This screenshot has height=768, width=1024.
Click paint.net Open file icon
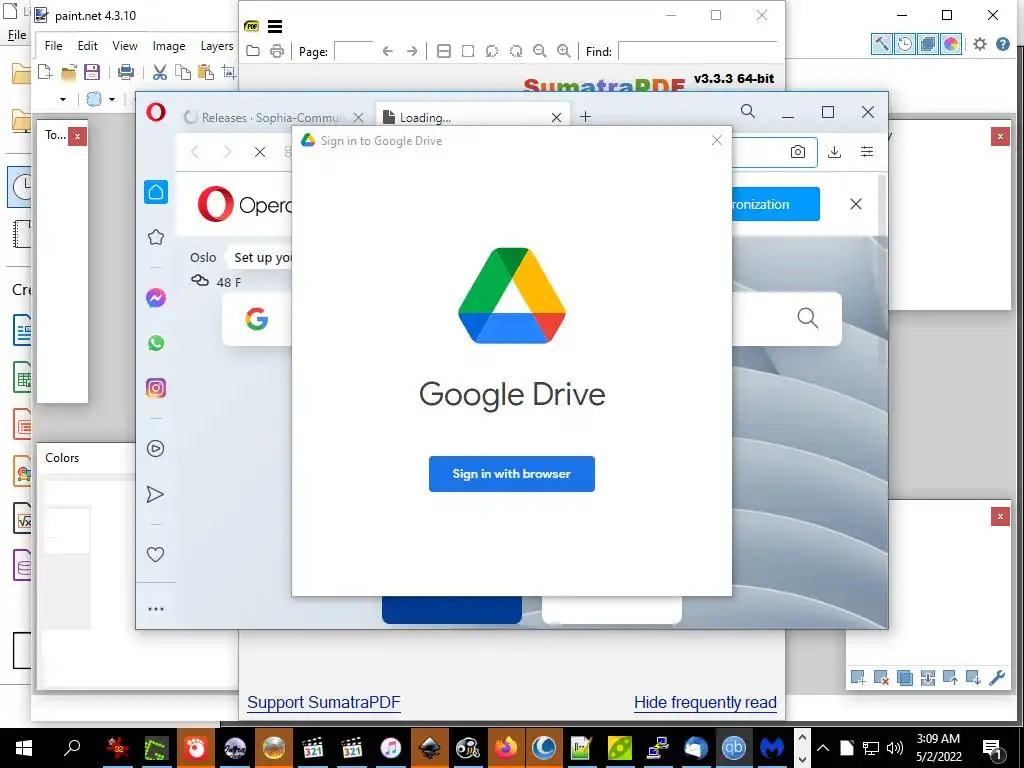[69, 72]
